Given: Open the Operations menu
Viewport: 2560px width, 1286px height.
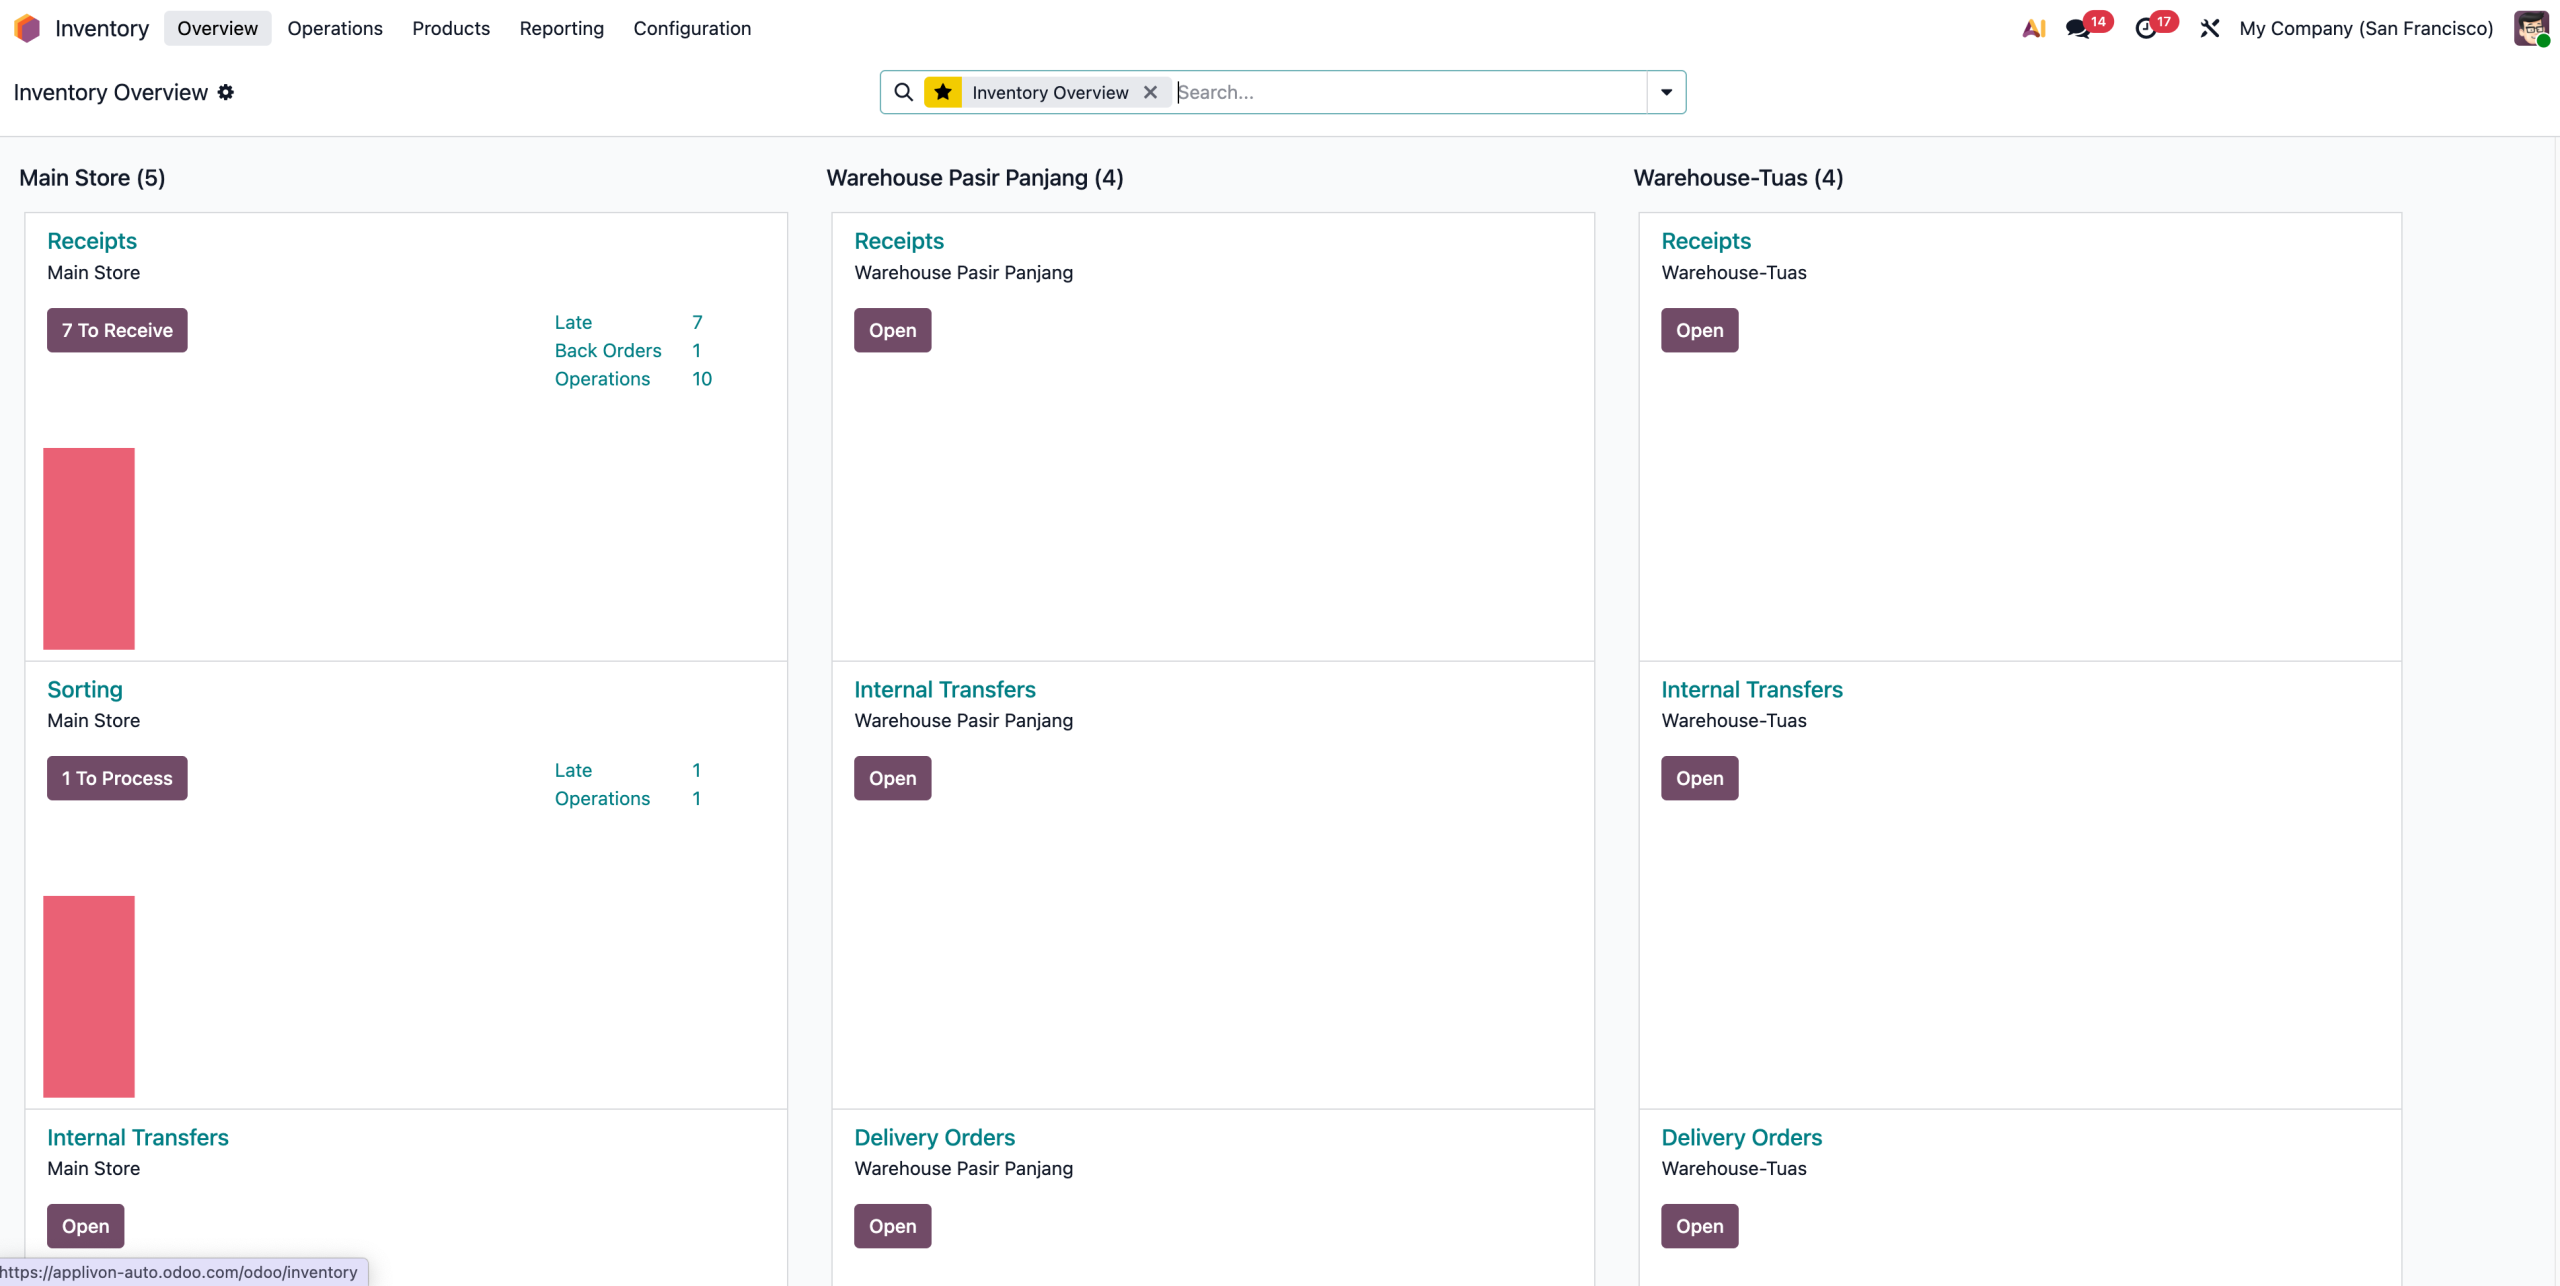Looking at the screenshot, I should click(335, 28).
